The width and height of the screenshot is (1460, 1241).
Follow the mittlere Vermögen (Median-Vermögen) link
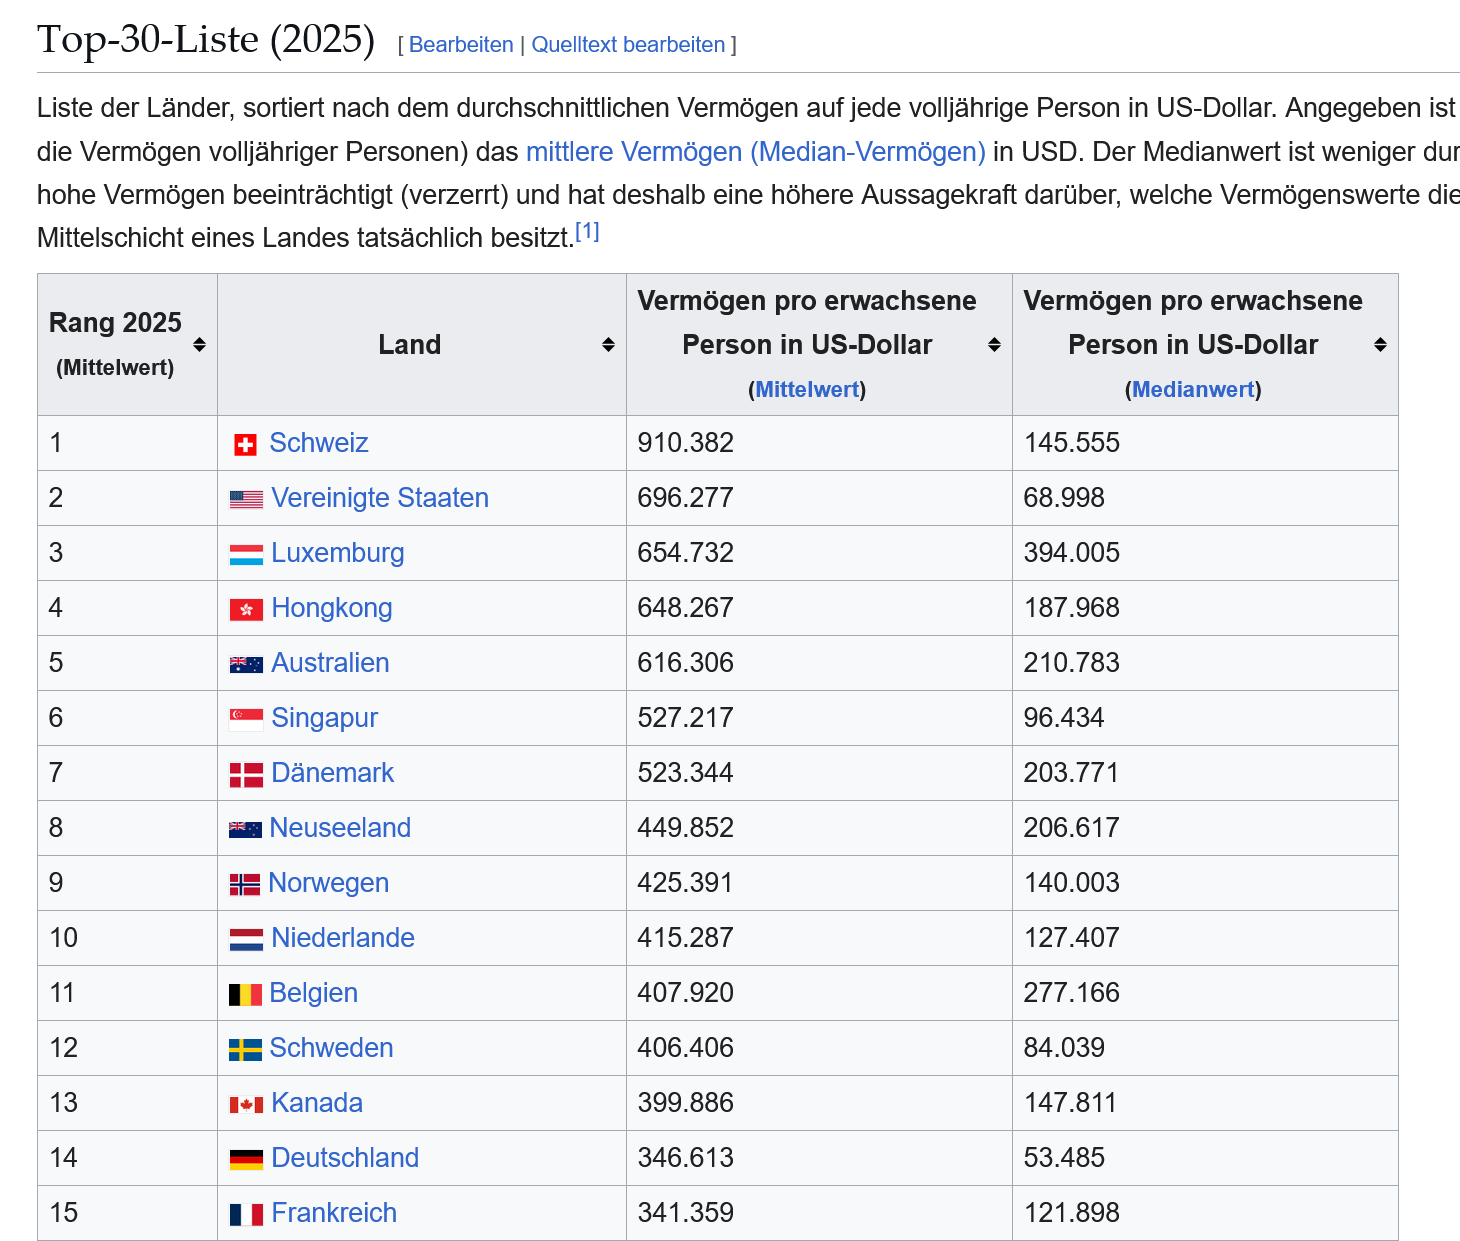(x=756, y=152)
